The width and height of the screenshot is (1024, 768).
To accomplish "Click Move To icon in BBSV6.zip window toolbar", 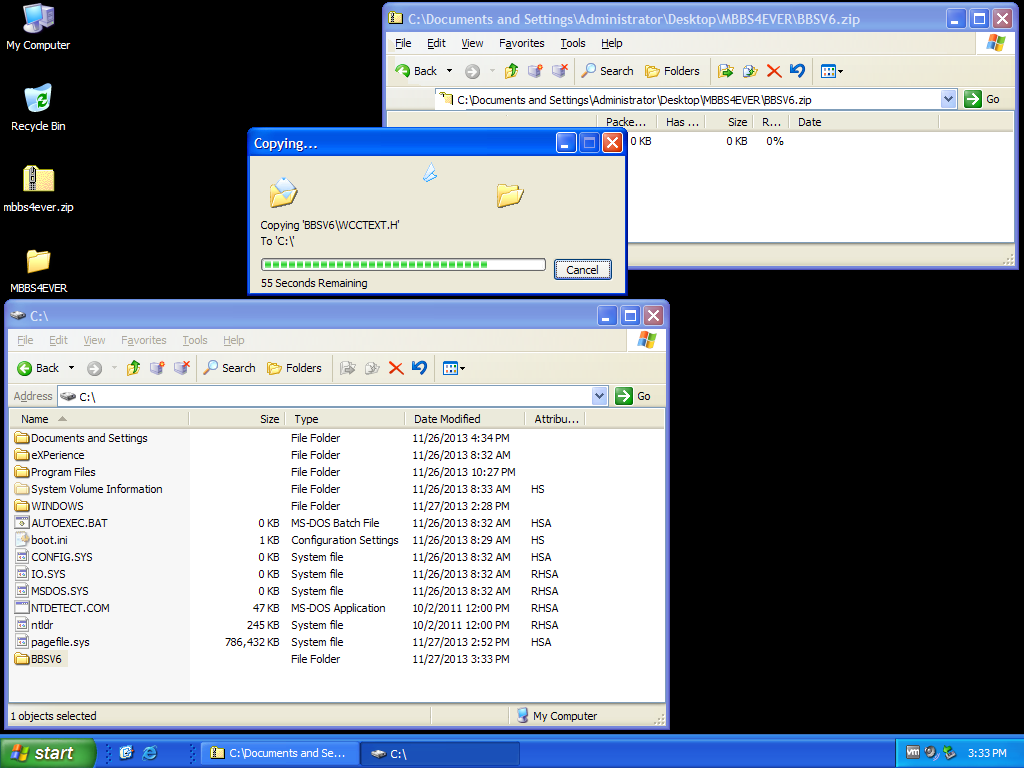I will [x=726, y=71].
